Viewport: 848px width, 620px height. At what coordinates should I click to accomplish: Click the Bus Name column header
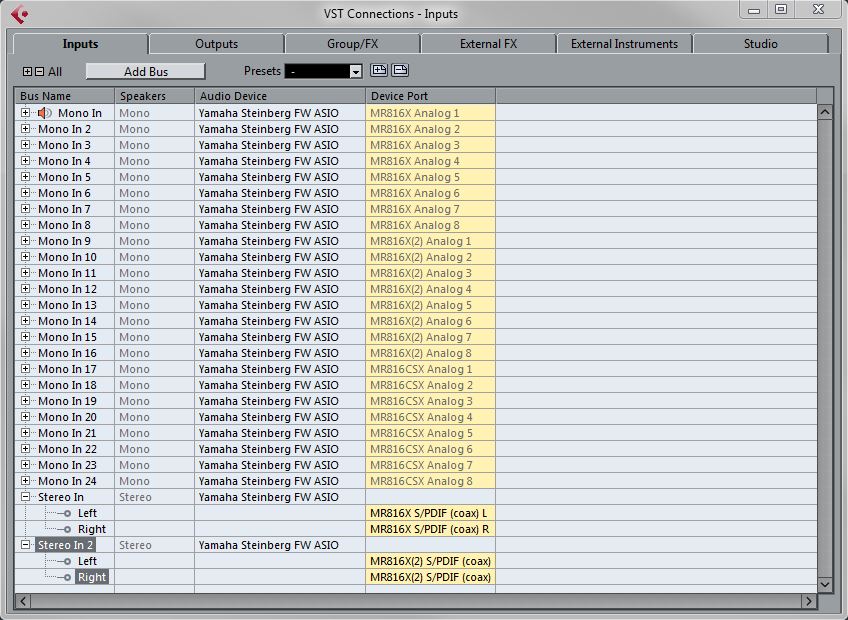[65, 96]
